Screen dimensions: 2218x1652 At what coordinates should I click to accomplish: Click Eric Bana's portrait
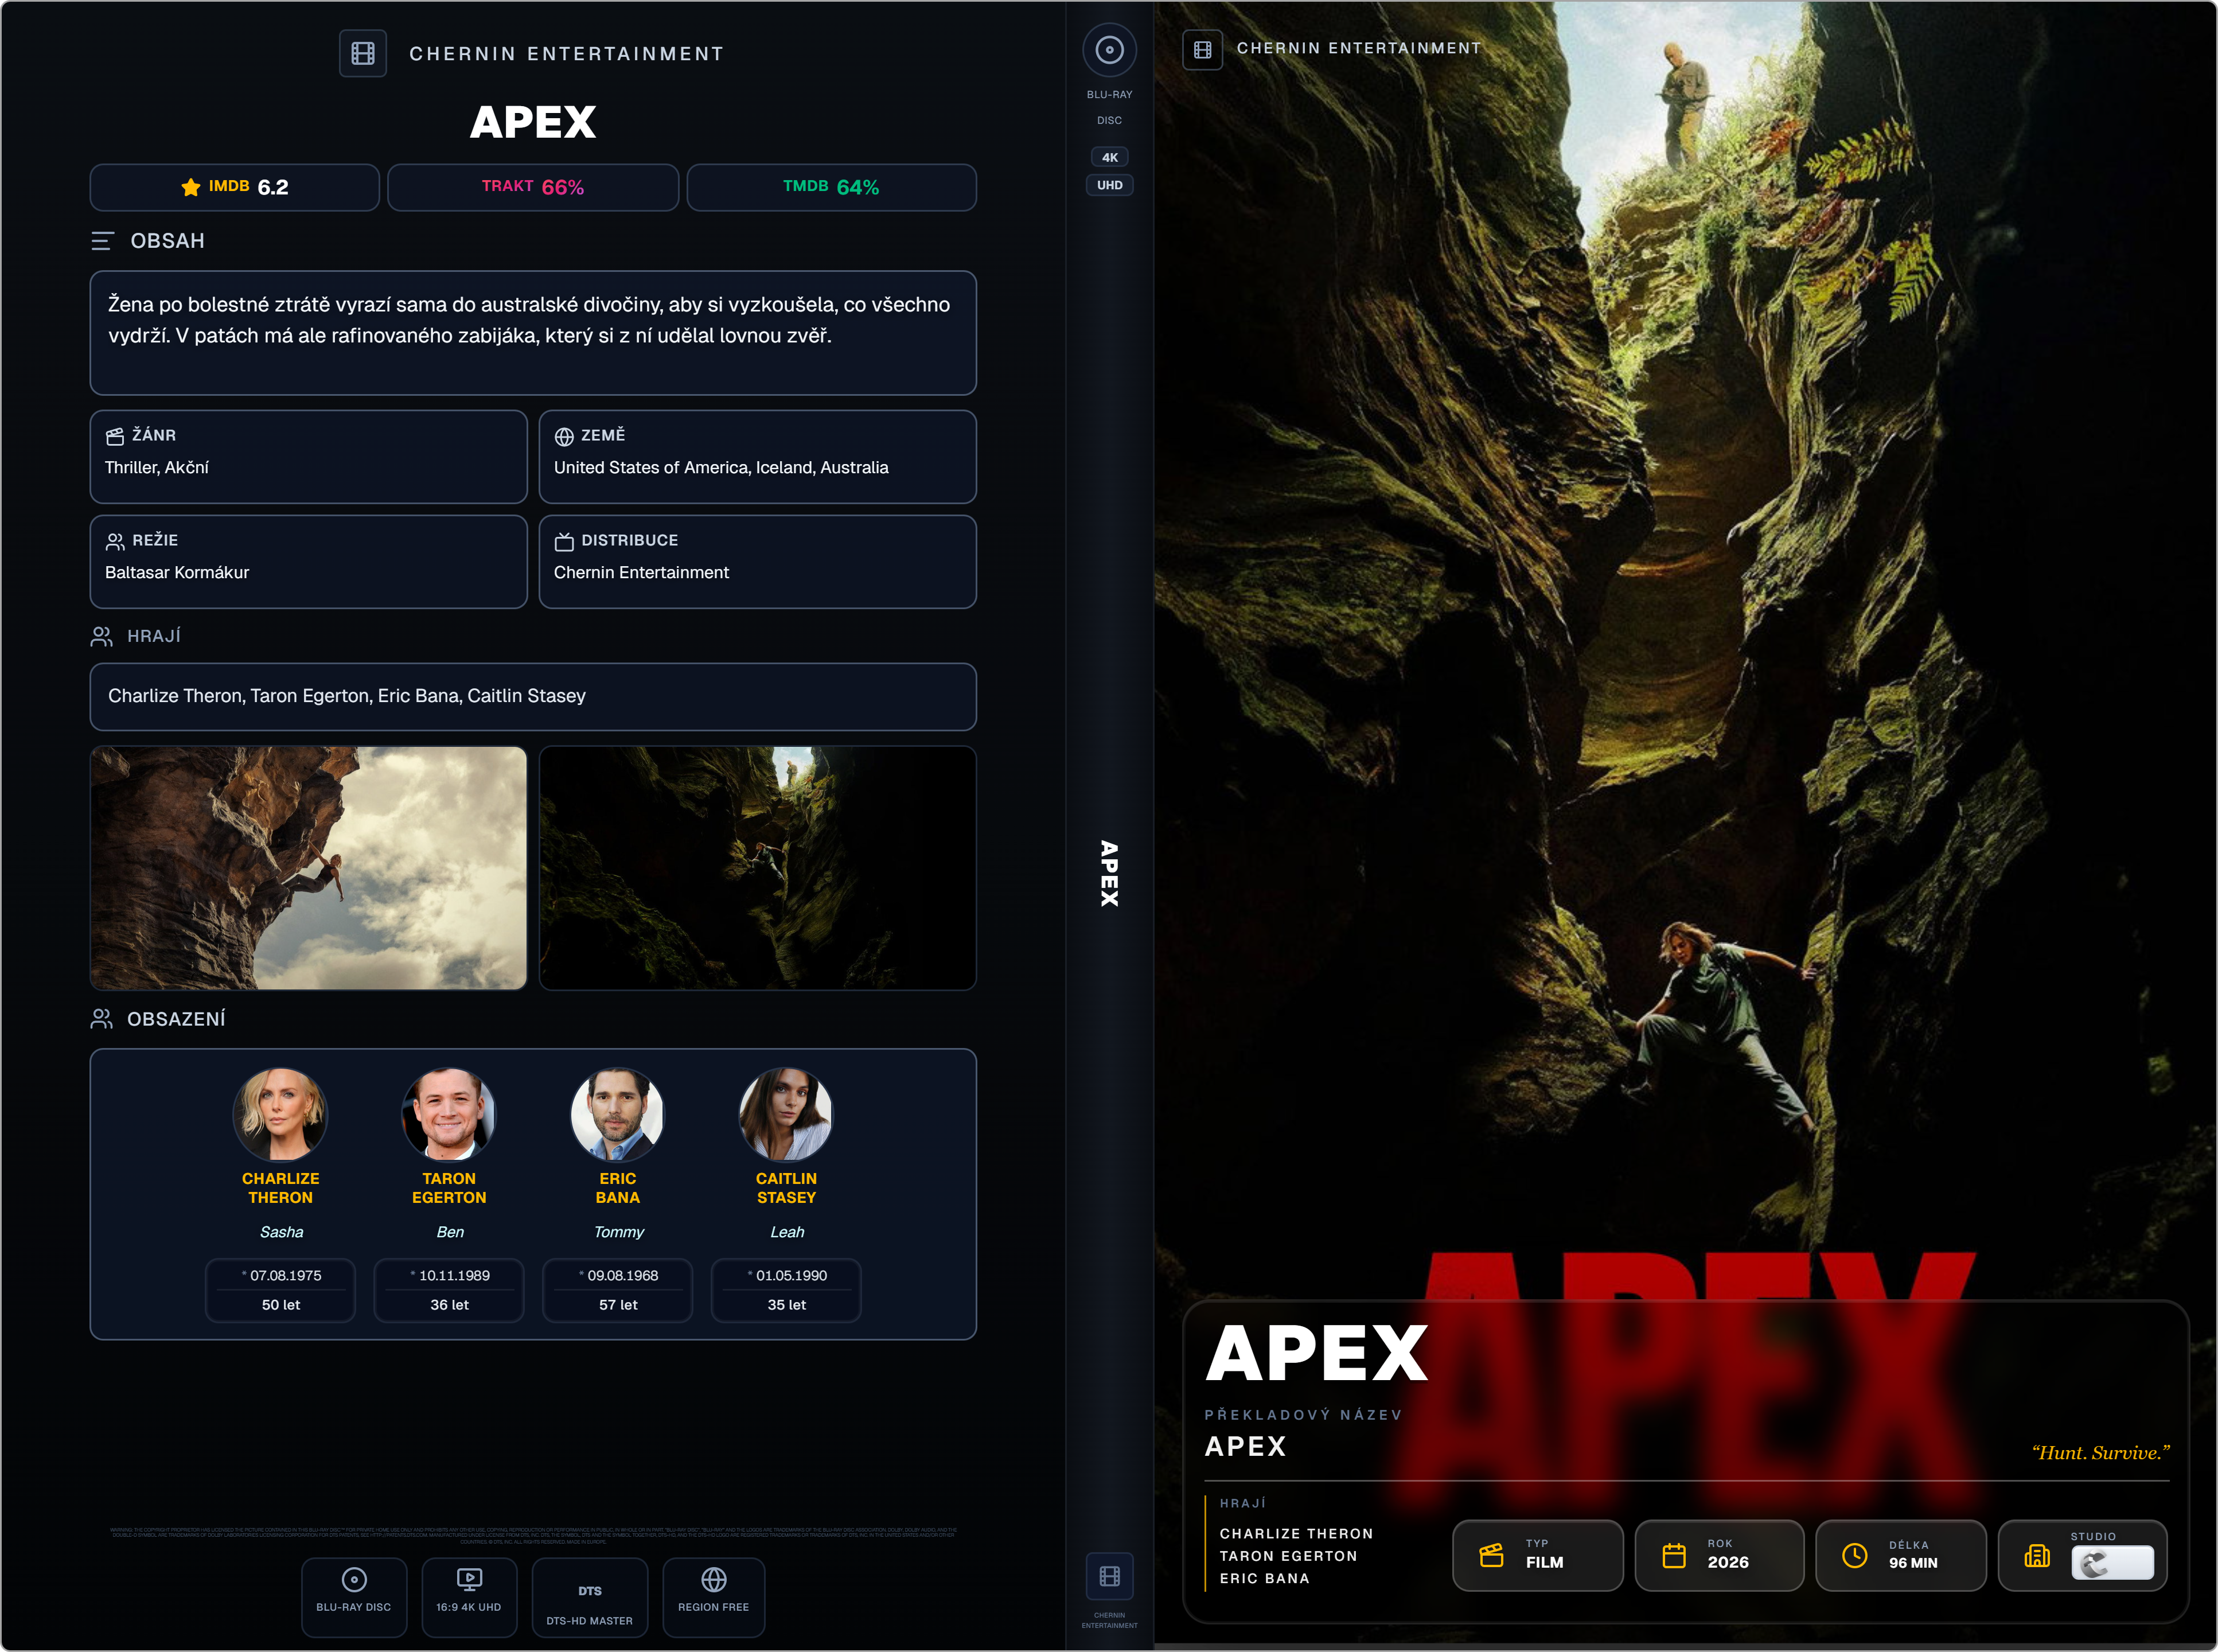617,1114
